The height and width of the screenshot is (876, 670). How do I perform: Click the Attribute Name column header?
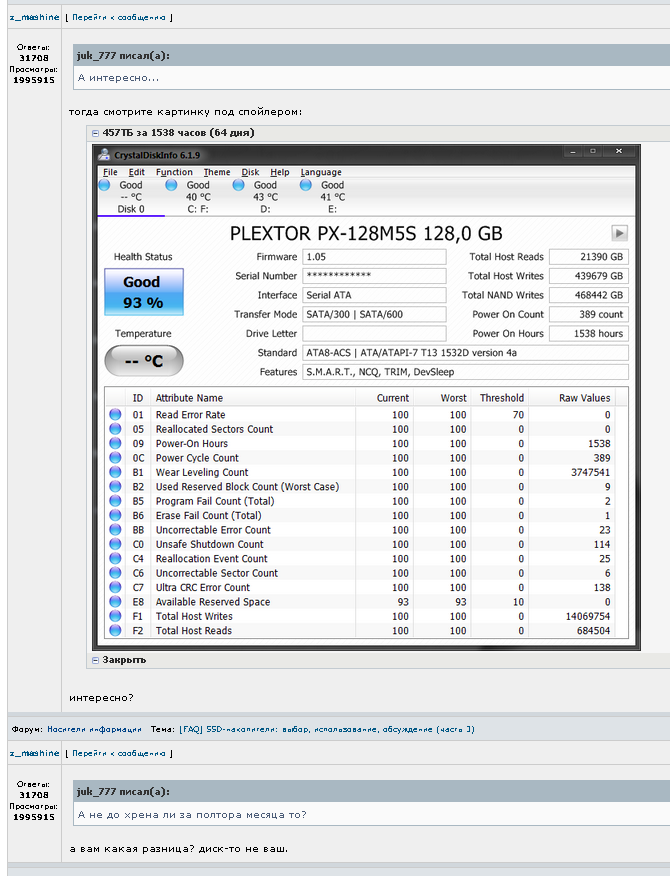[x=189, y=398]
